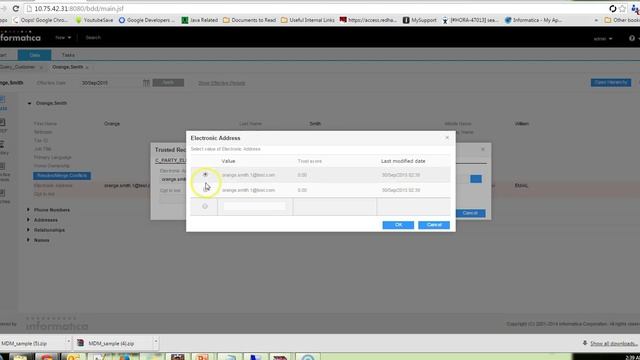Viewport: 640px width, 360px height.
Task: Expand the Names section
Action: 28,240
